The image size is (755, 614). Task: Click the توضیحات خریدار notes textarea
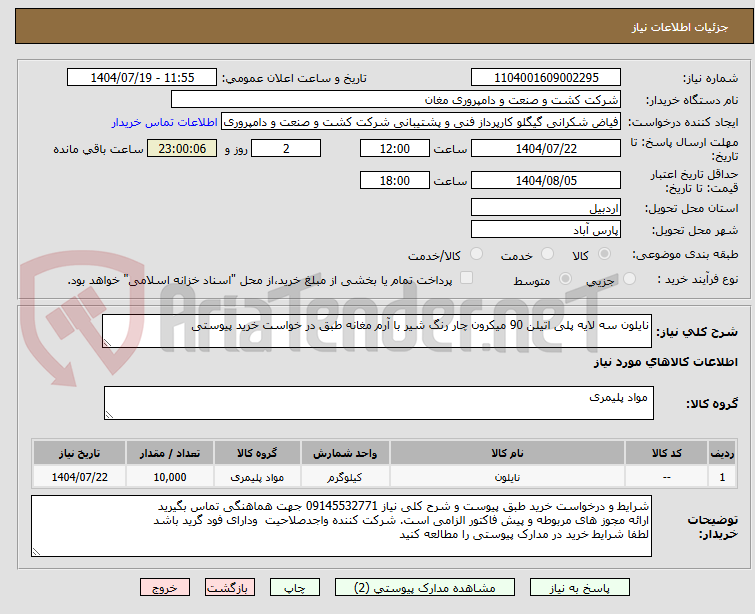[x=341, y=526]
